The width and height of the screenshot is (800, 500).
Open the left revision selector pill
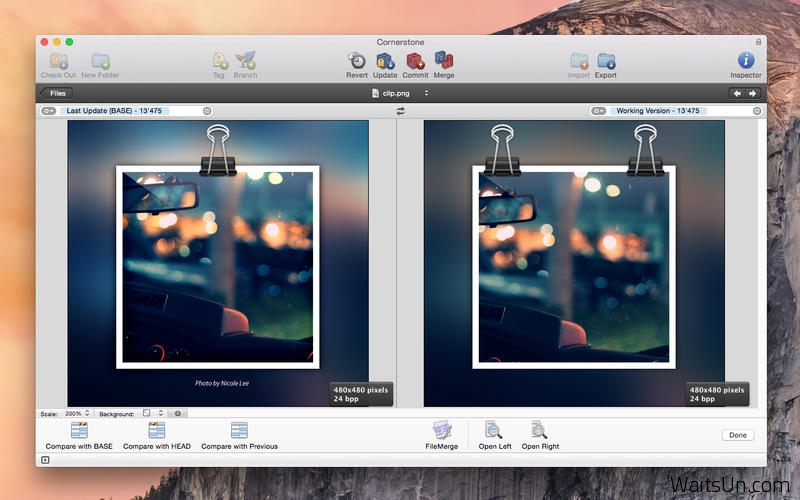click(x=48, y=111)
